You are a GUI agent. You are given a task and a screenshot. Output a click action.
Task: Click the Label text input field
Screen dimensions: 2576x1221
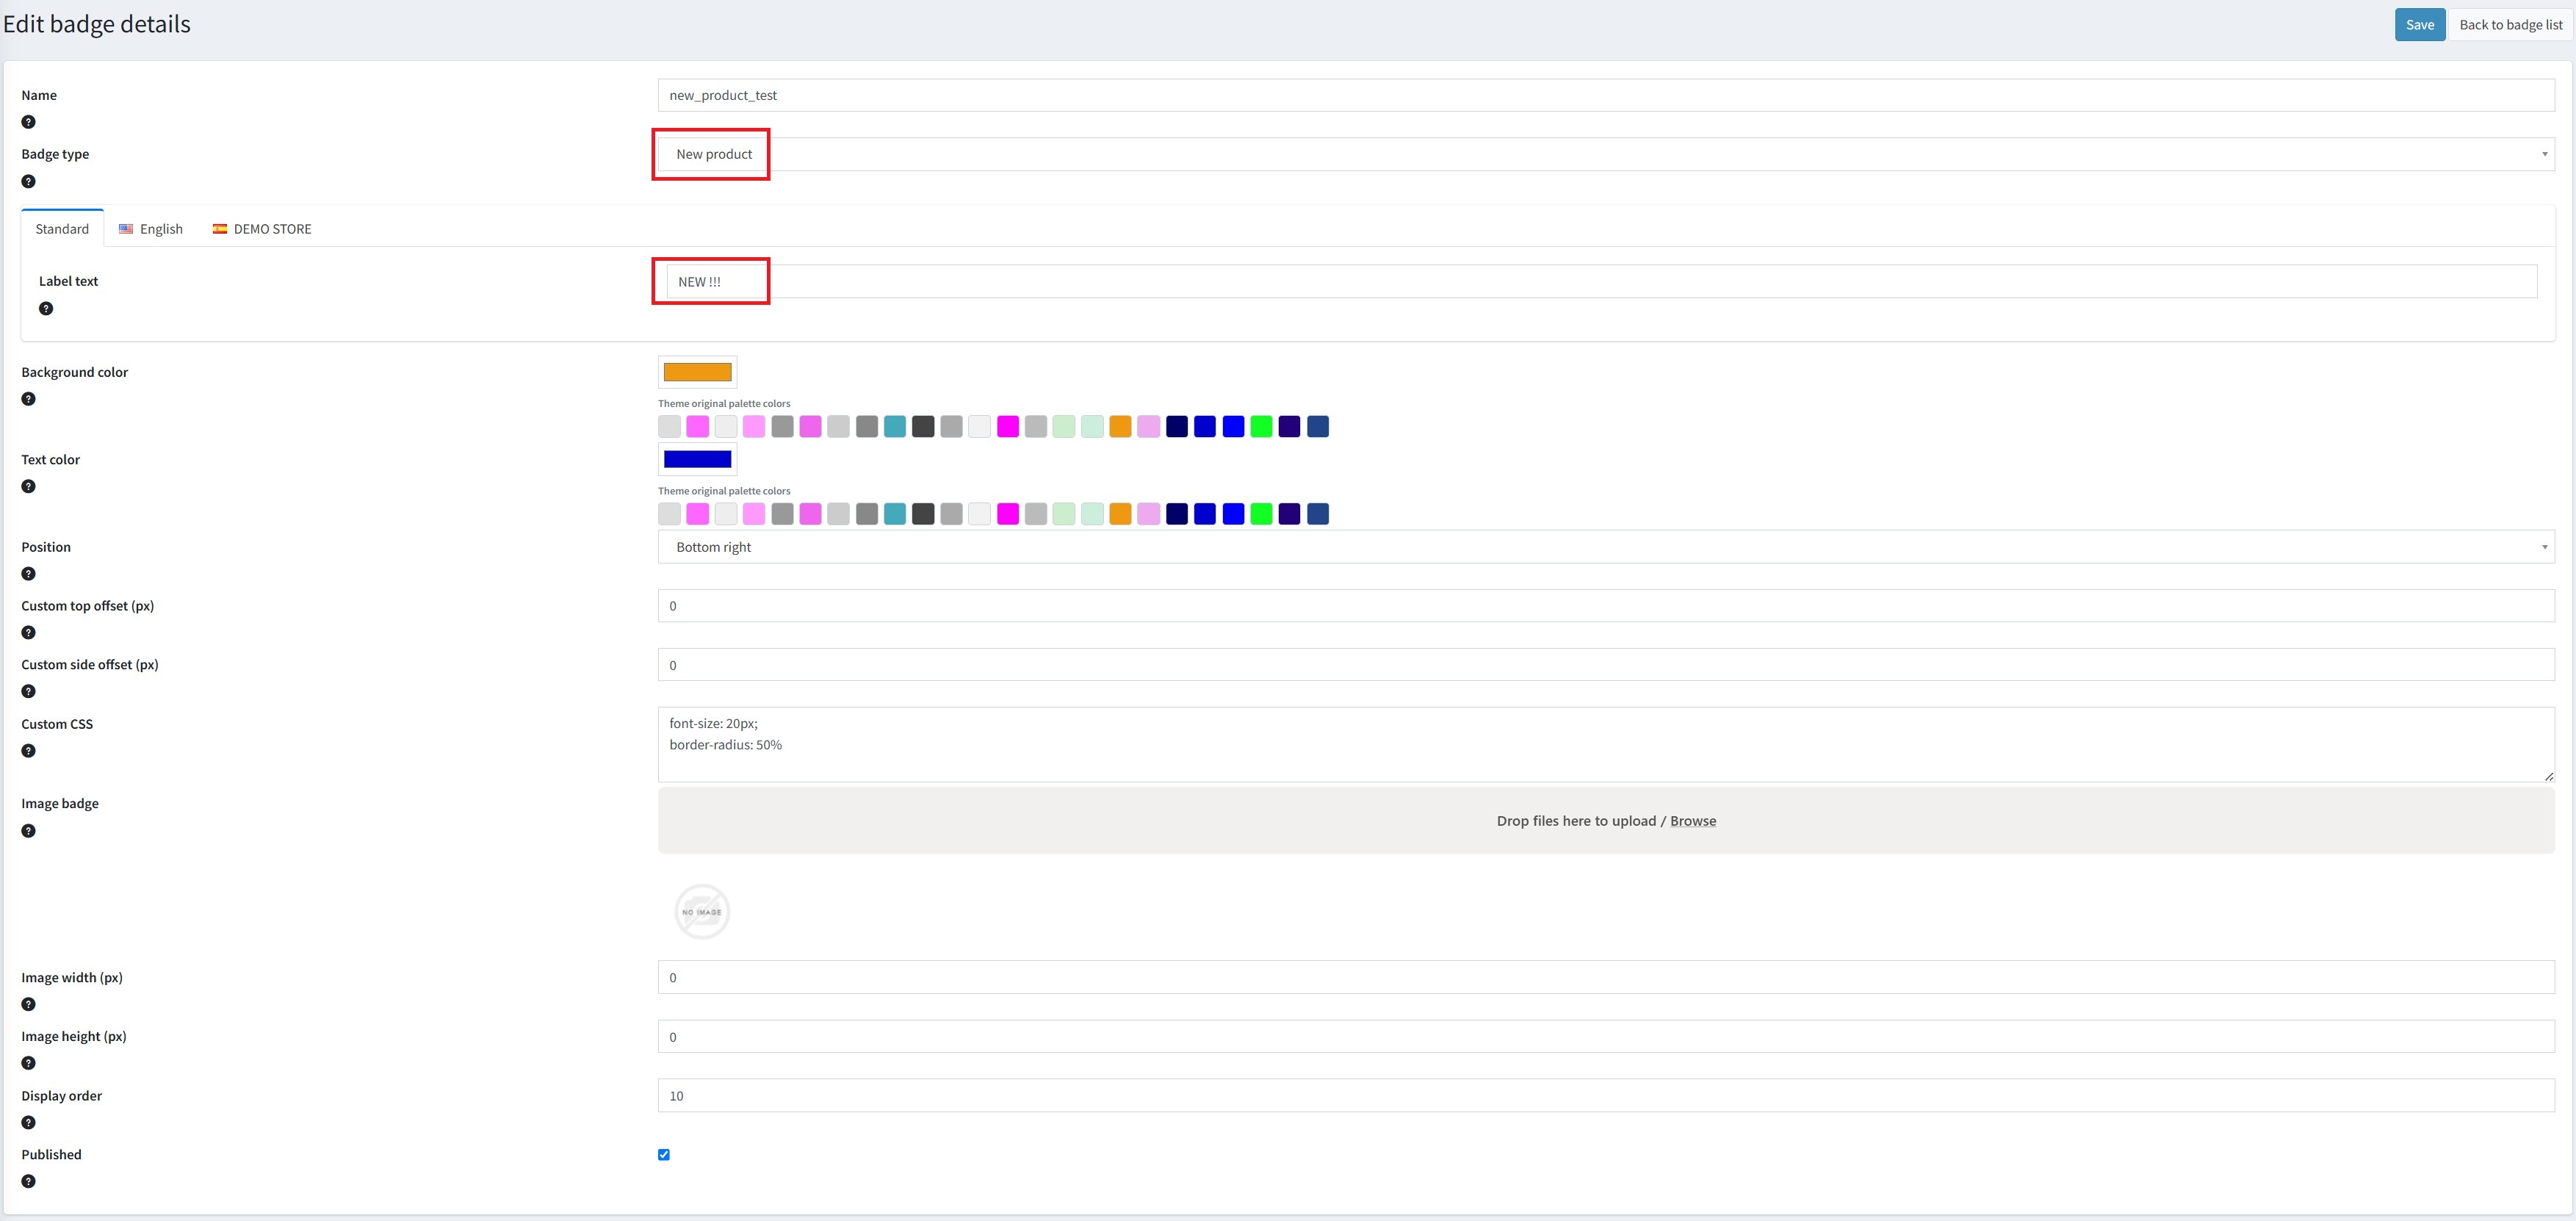pos(1602,281)
